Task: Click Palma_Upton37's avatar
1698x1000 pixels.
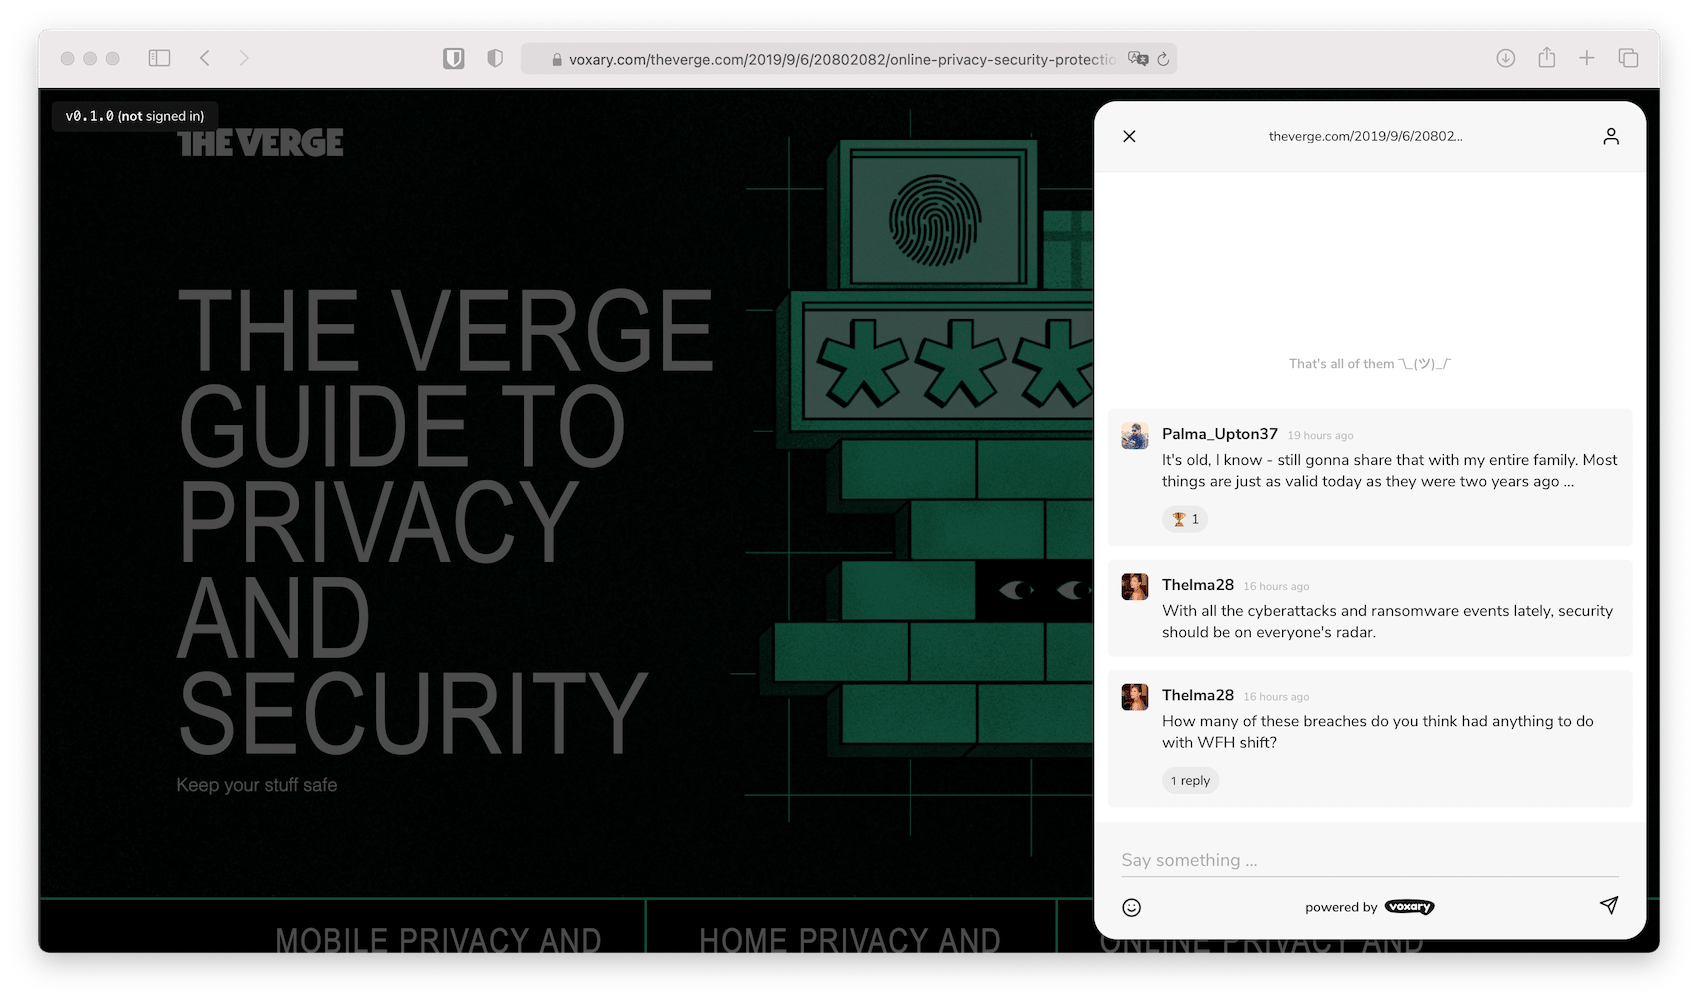Action: [x=1135, y=436]
